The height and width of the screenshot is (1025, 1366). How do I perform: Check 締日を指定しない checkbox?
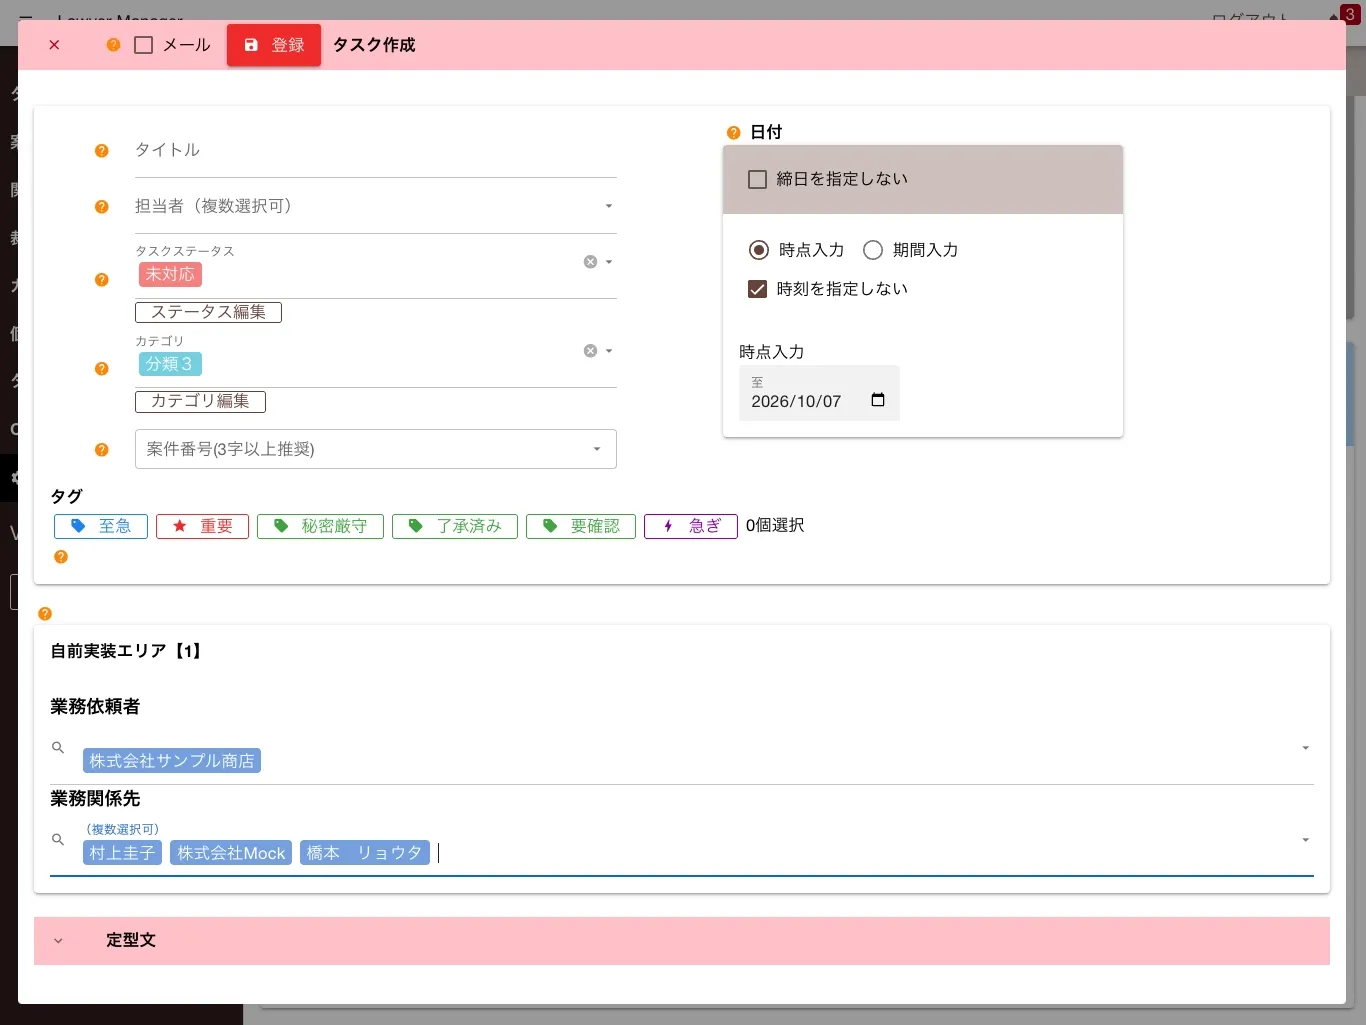[757, 179]
